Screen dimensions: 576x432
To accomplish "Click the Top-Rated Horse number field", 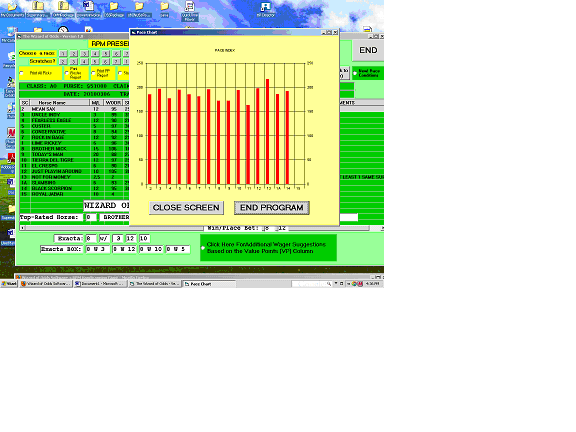I will (x=90, y=217).
